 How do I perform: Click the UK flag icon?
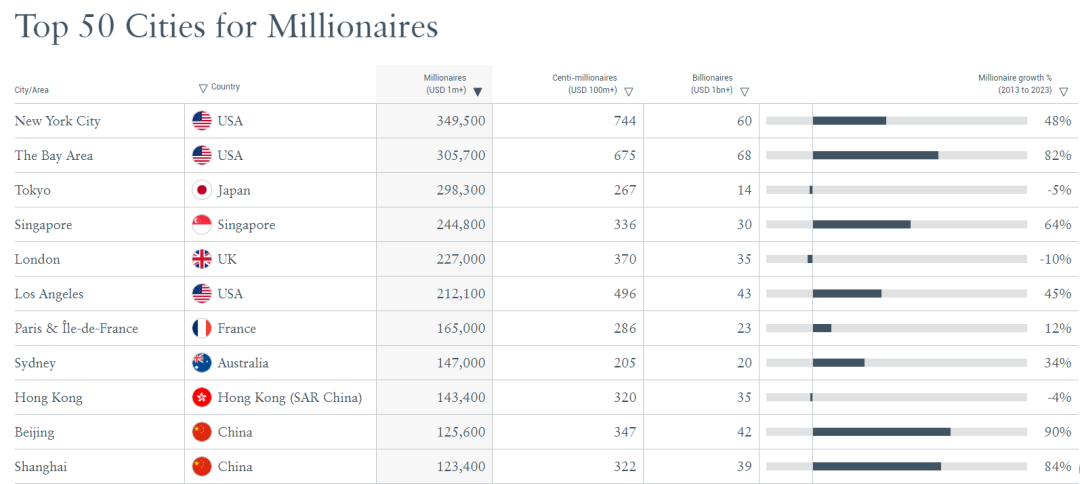(202, 259)
